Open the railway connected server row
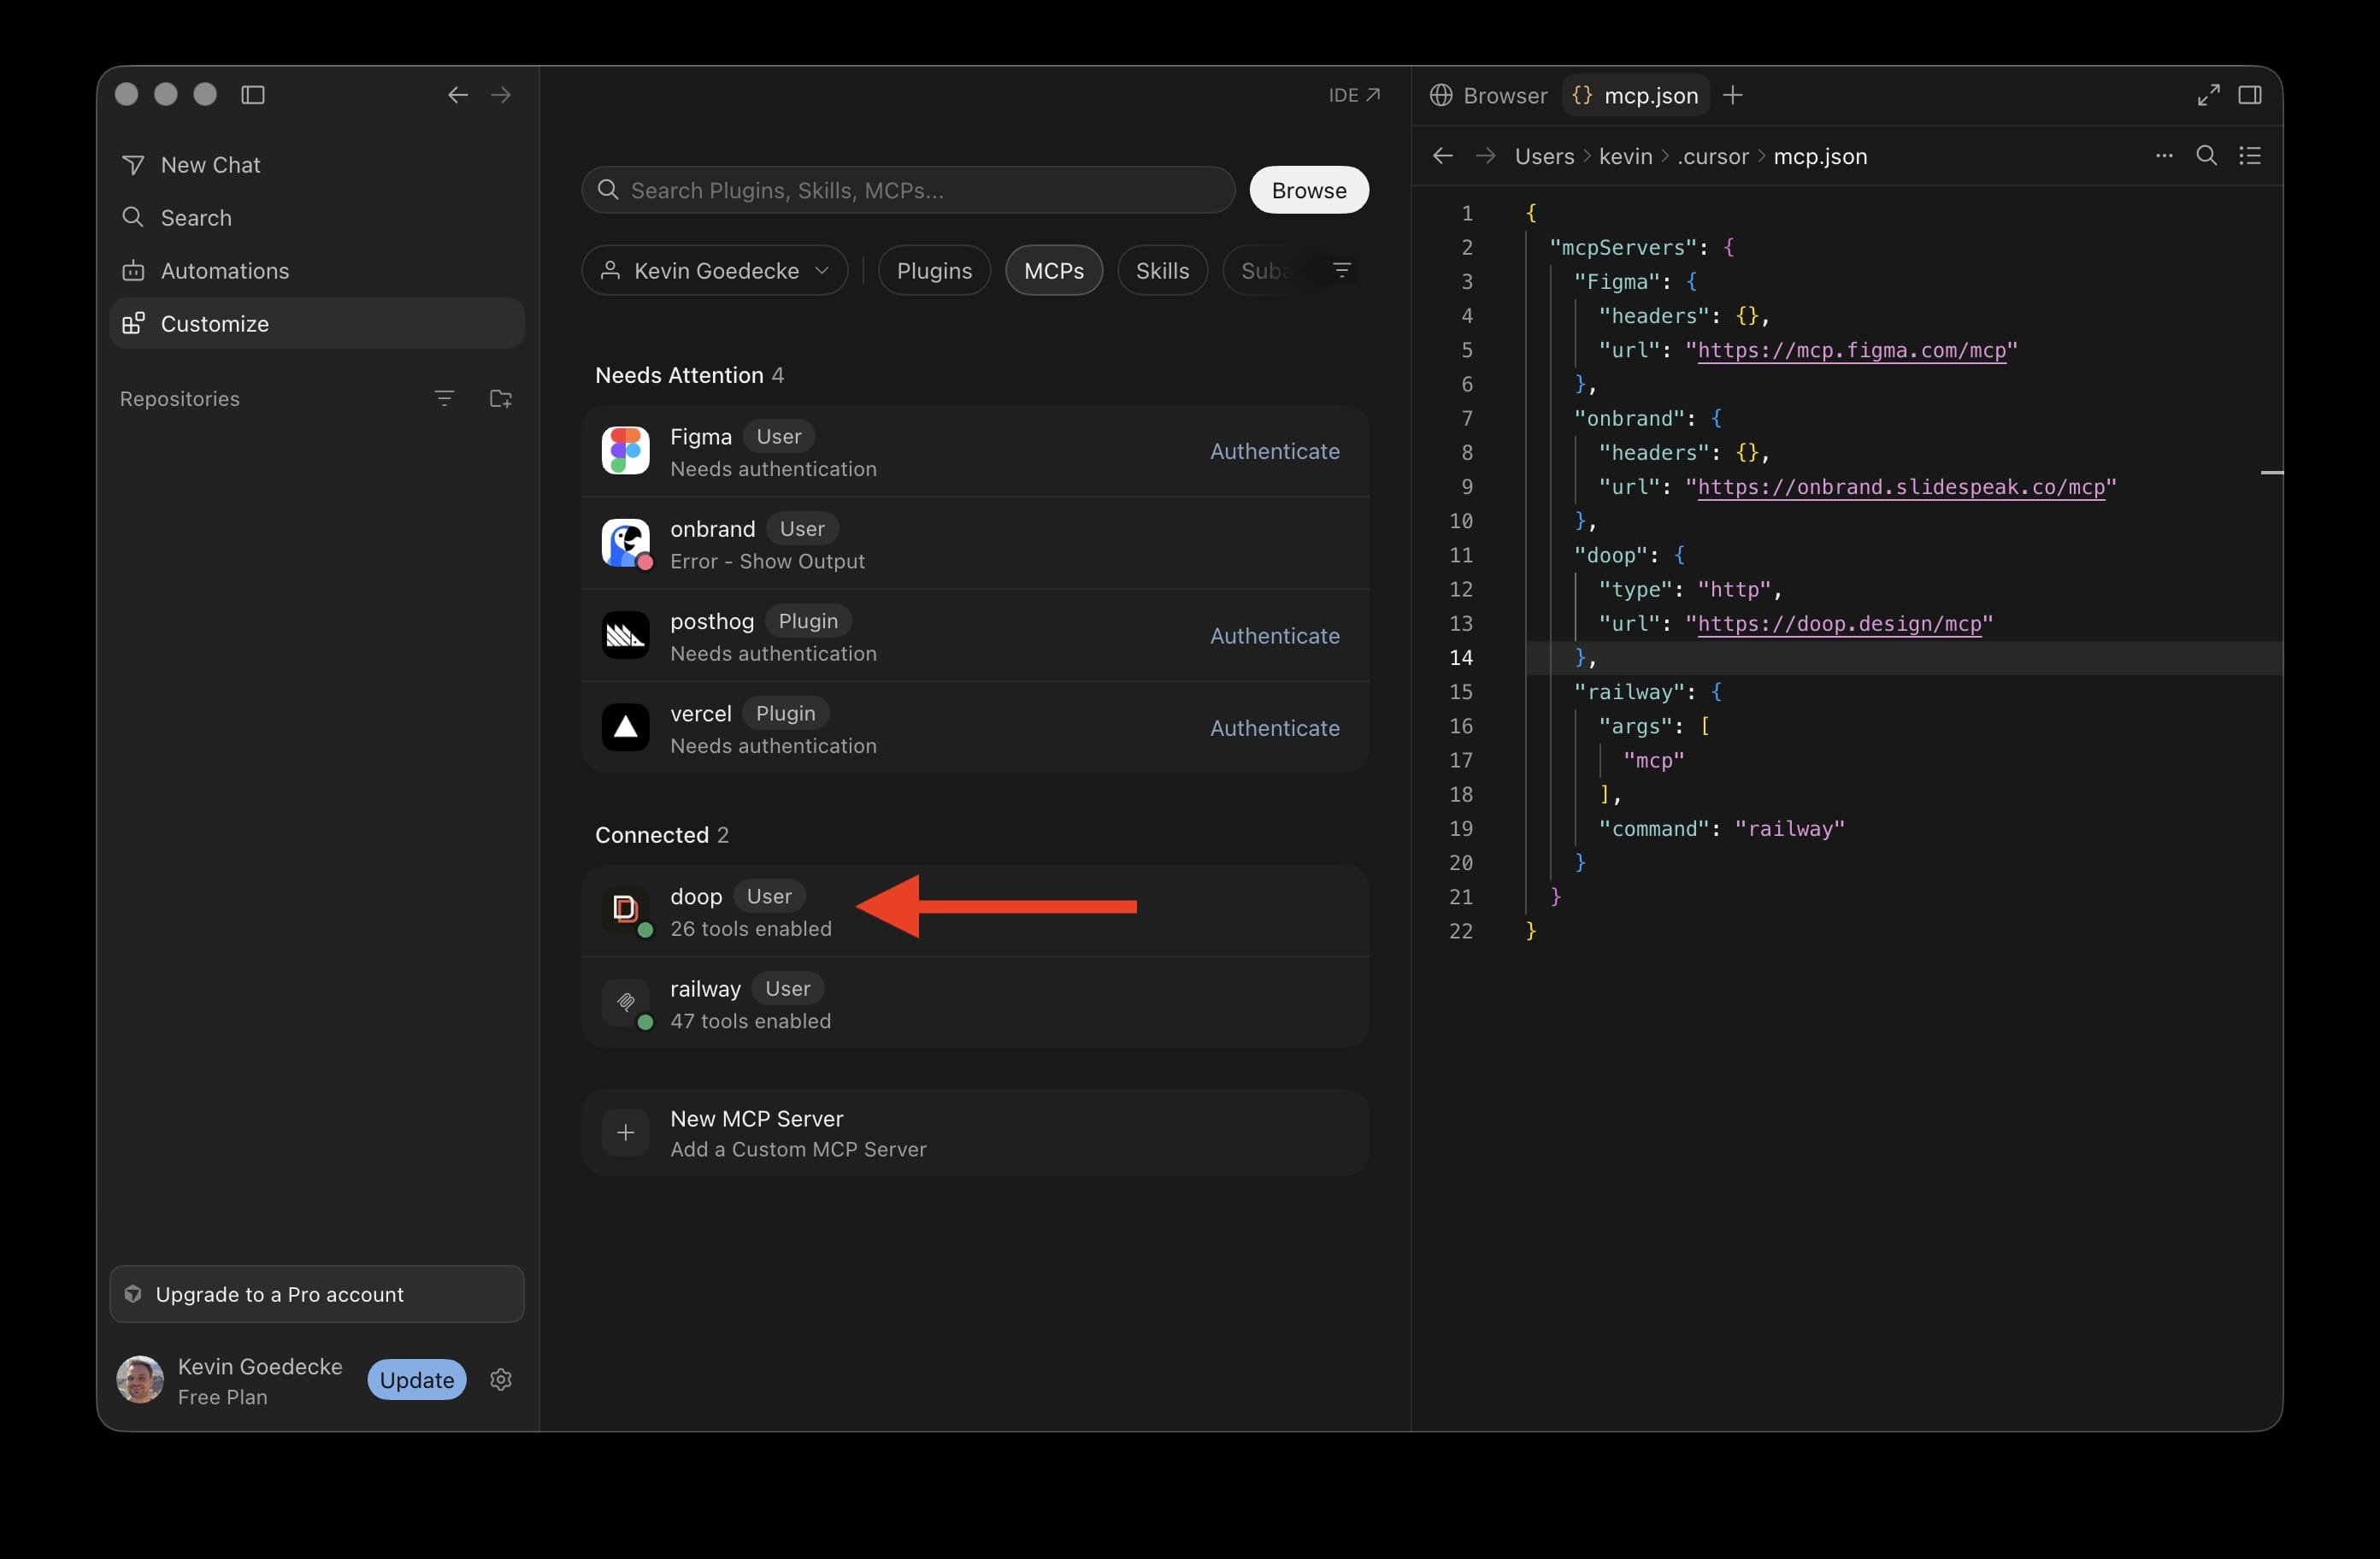The image size is (2380, 1559). pos(975,1003)
